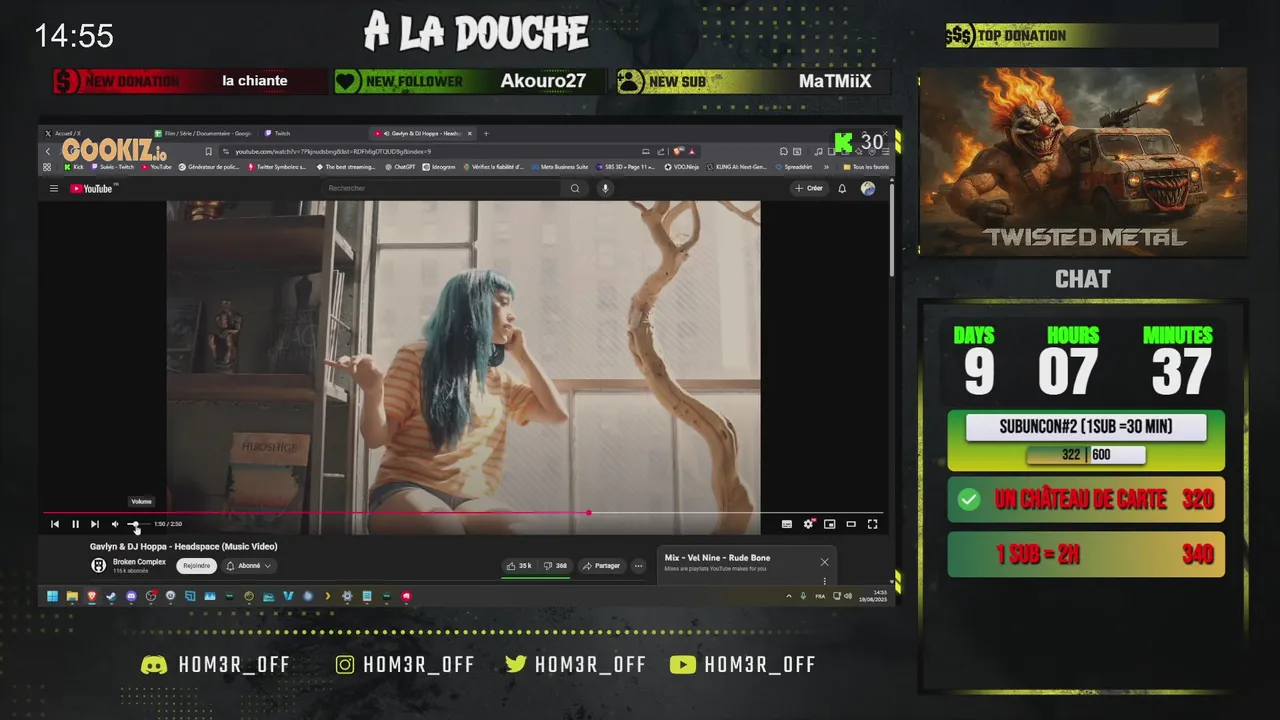Start voice search with the microphone
This screenshot has width=1280, height=720.
604,188
